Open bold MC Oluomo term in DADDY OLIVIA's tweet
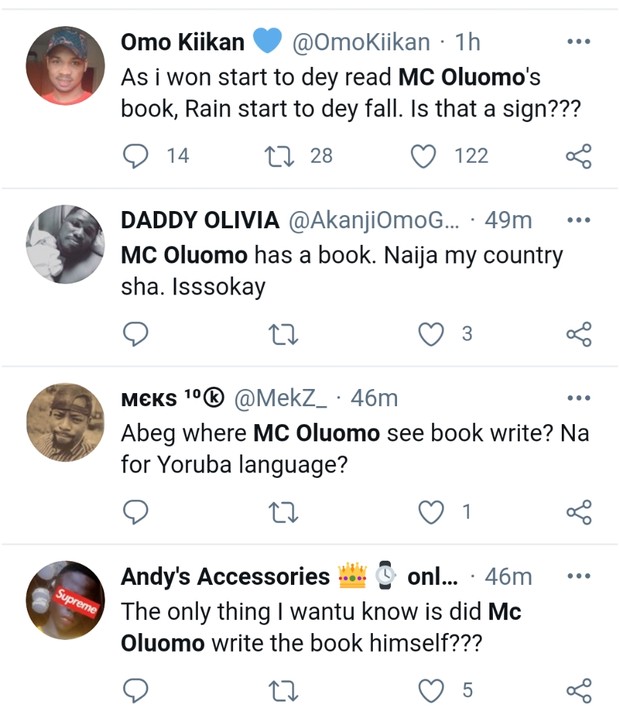 click(x=184, y=255)
